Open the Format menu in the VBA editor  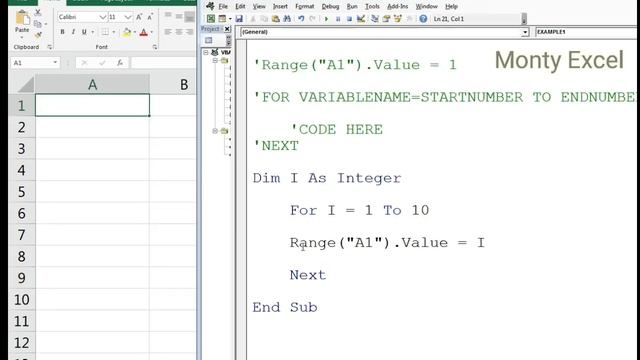click(304, 7)
